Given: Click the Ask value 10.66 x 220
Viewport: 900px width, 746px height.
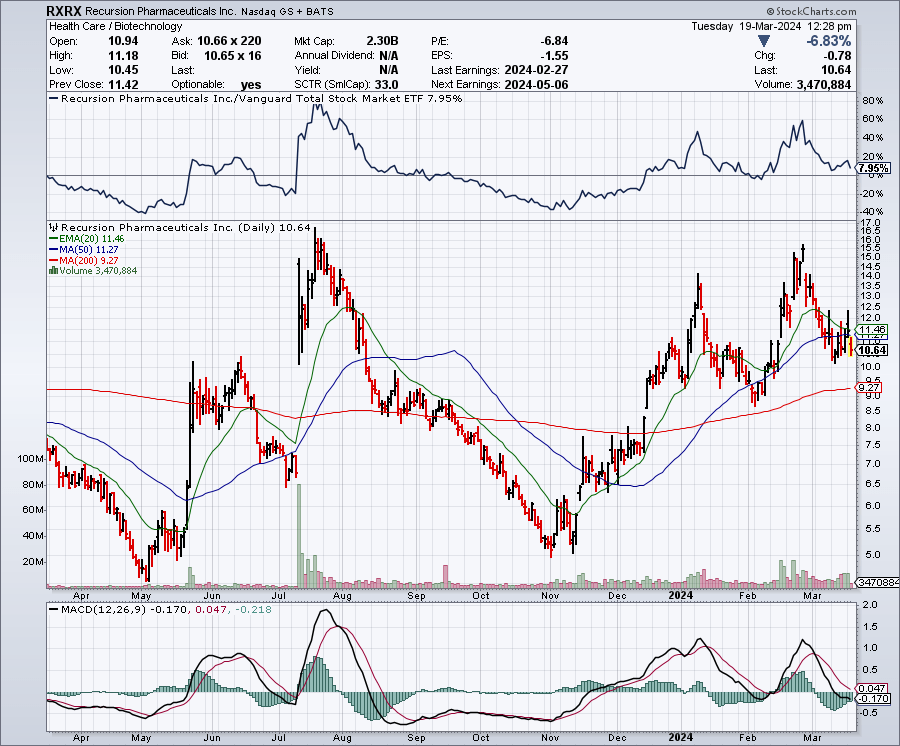Looking at the screenshot, I should tap(229, 41).
